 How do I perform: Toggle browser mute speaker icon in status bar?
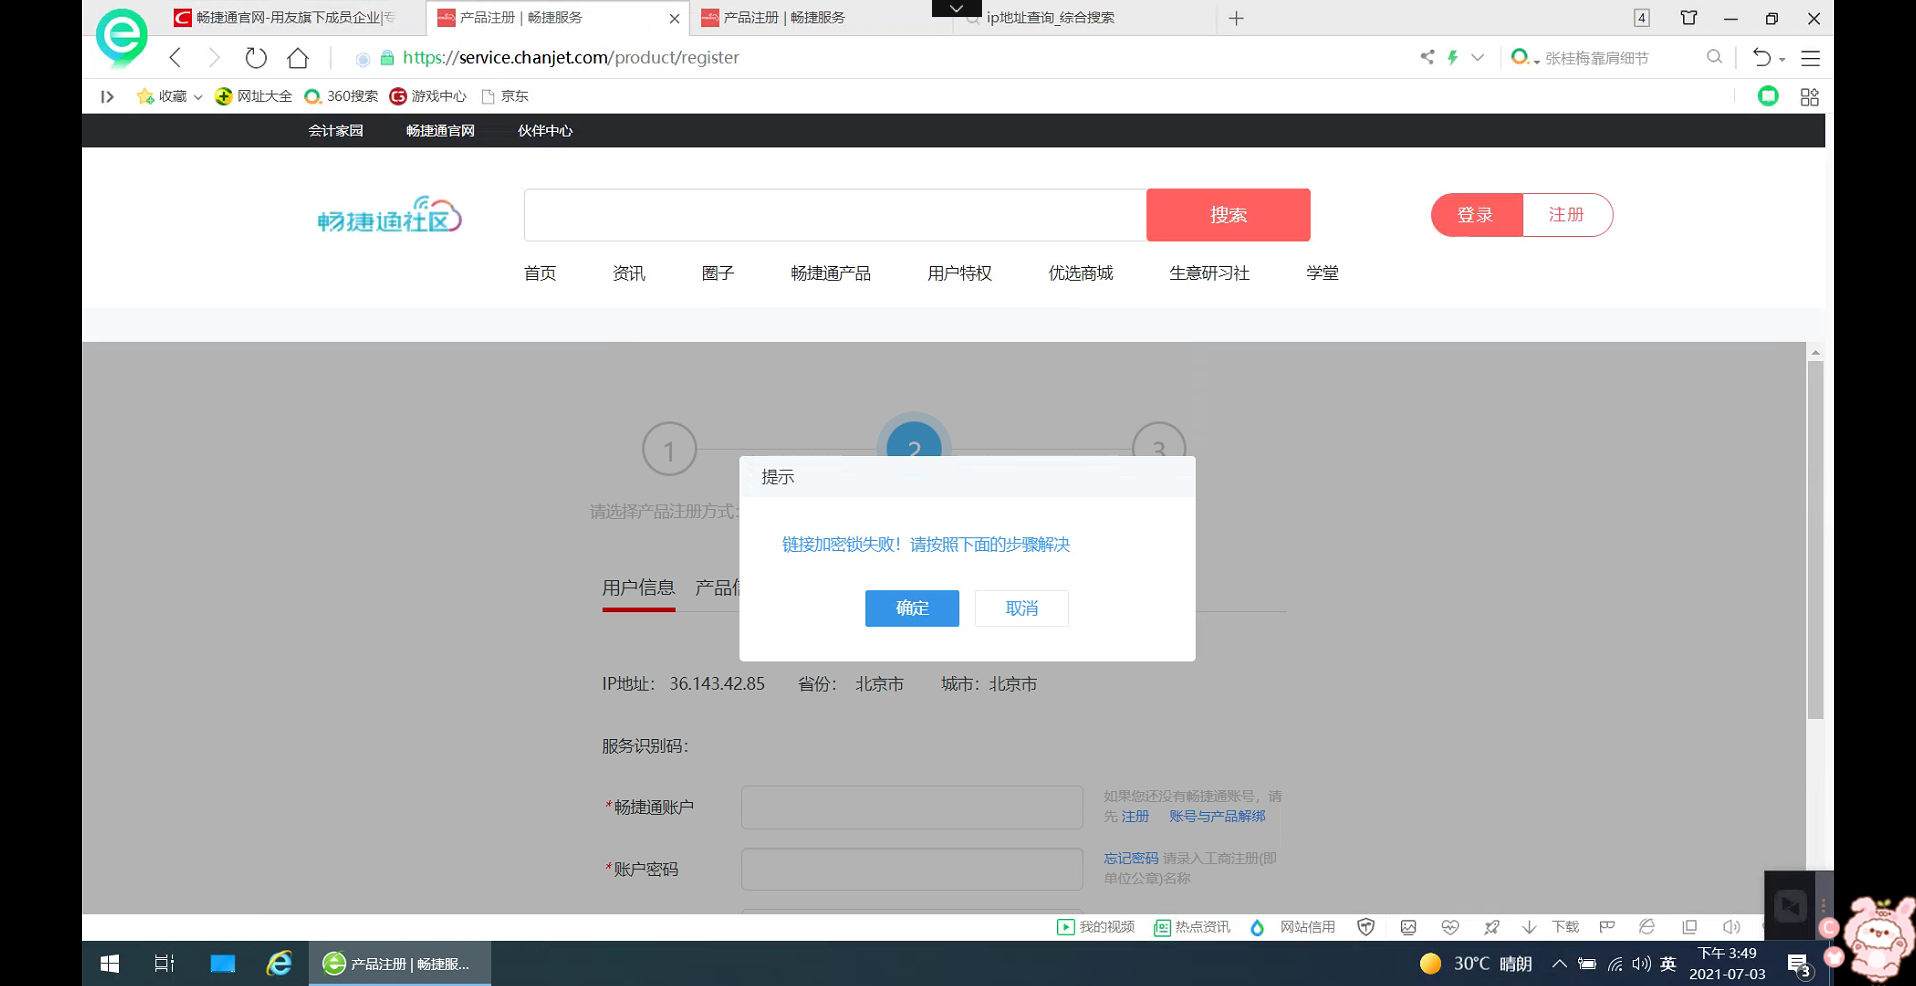tap(1732, 927)
